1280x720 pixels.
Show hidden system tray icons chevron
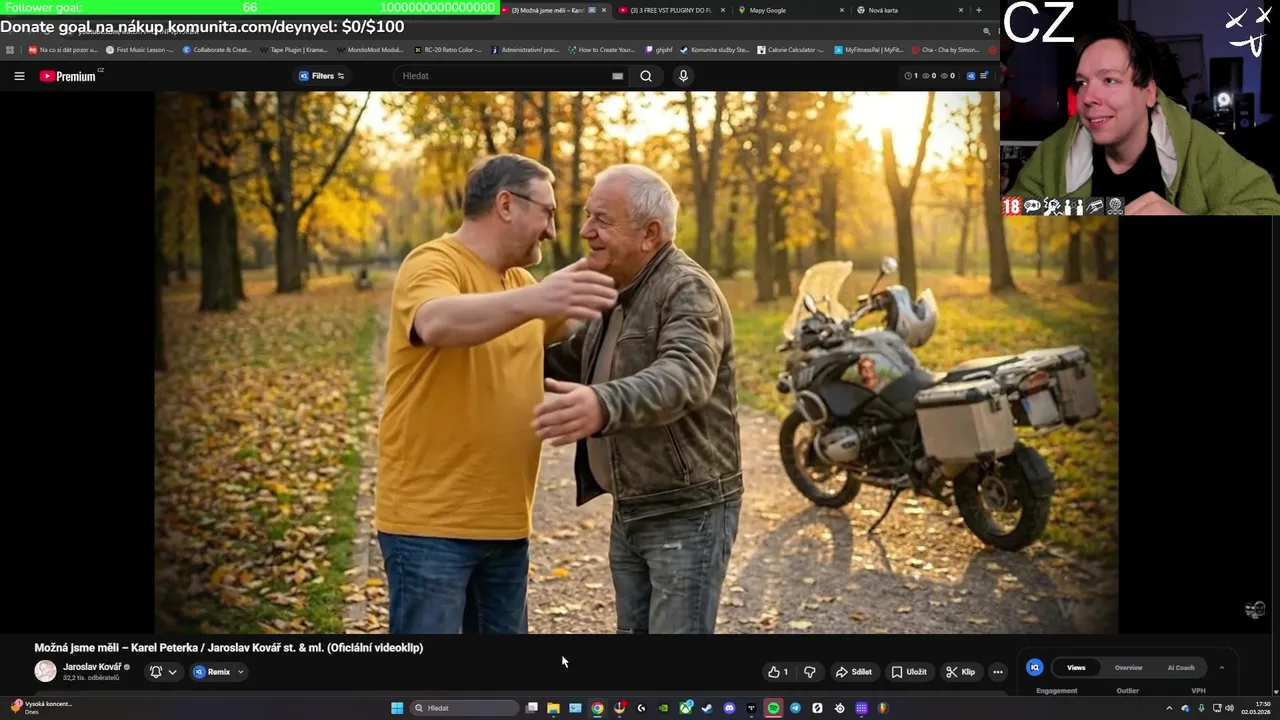(x=1169, y=708)
